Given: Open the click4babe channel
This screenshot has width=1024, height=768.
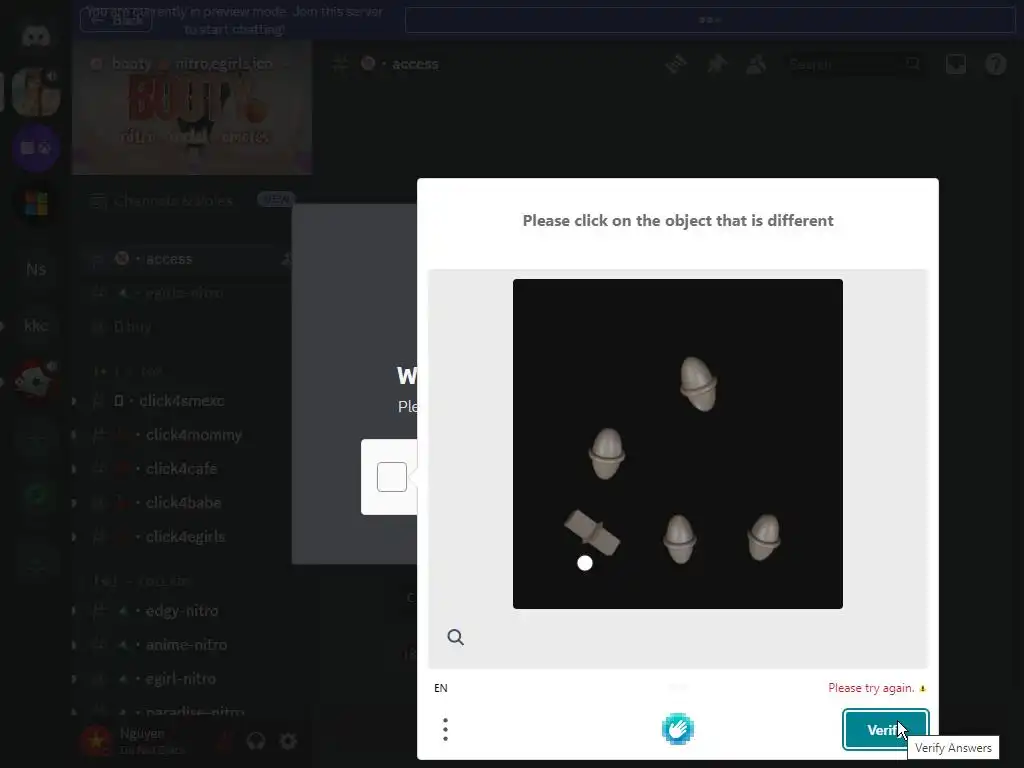Looking at the screenshot, I should point(186,502).
